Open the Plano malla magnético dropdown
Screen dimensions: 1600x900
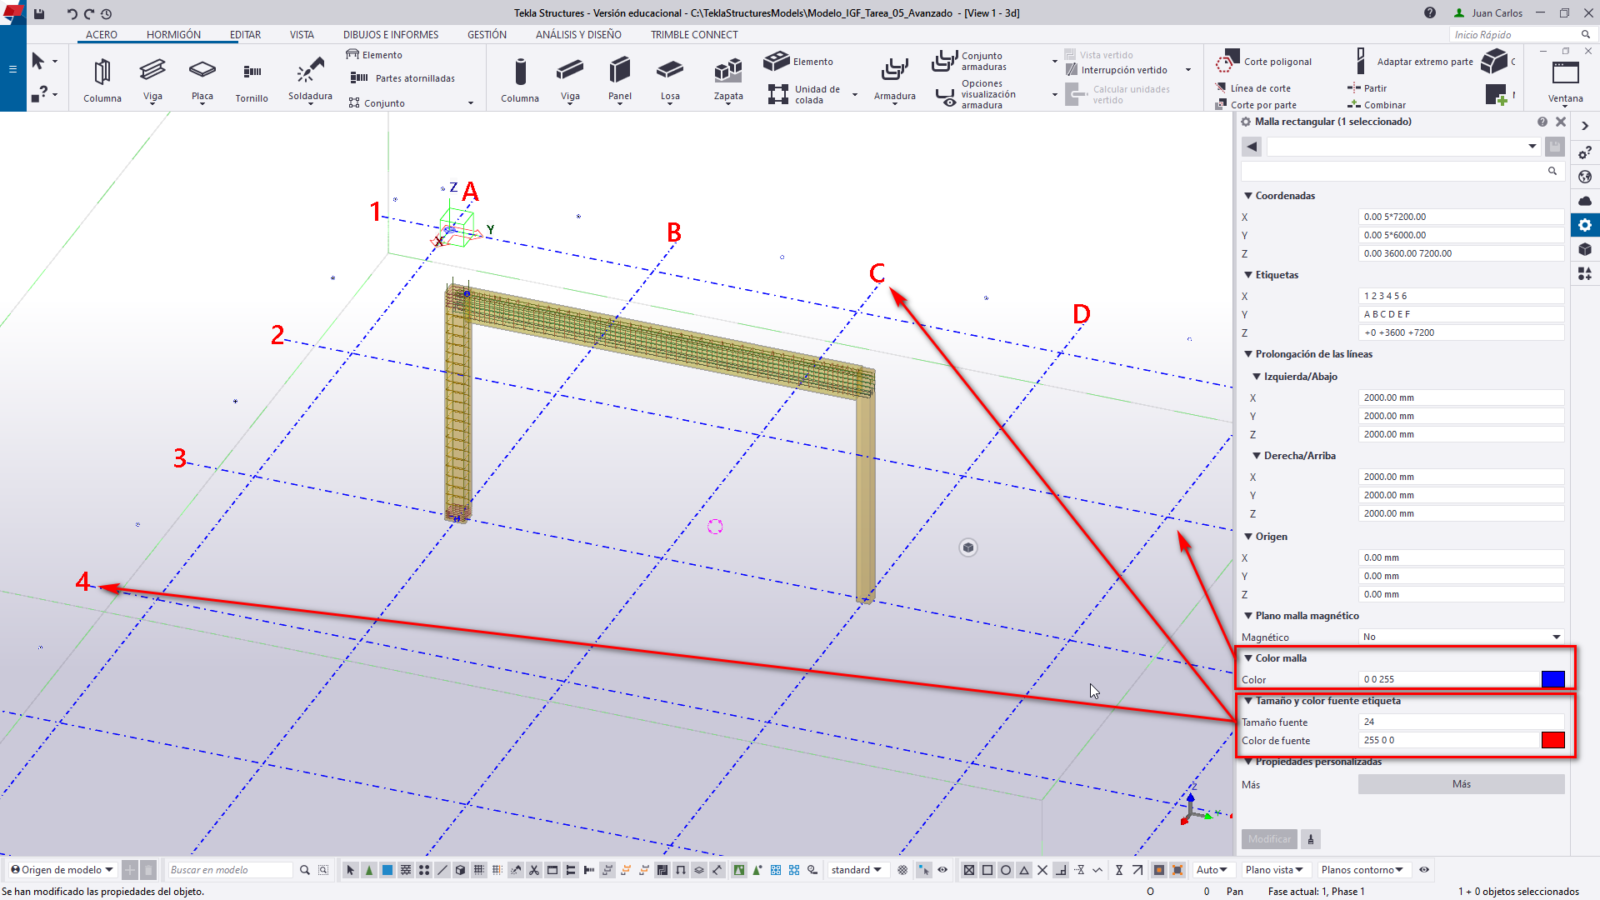(1461, 637)
